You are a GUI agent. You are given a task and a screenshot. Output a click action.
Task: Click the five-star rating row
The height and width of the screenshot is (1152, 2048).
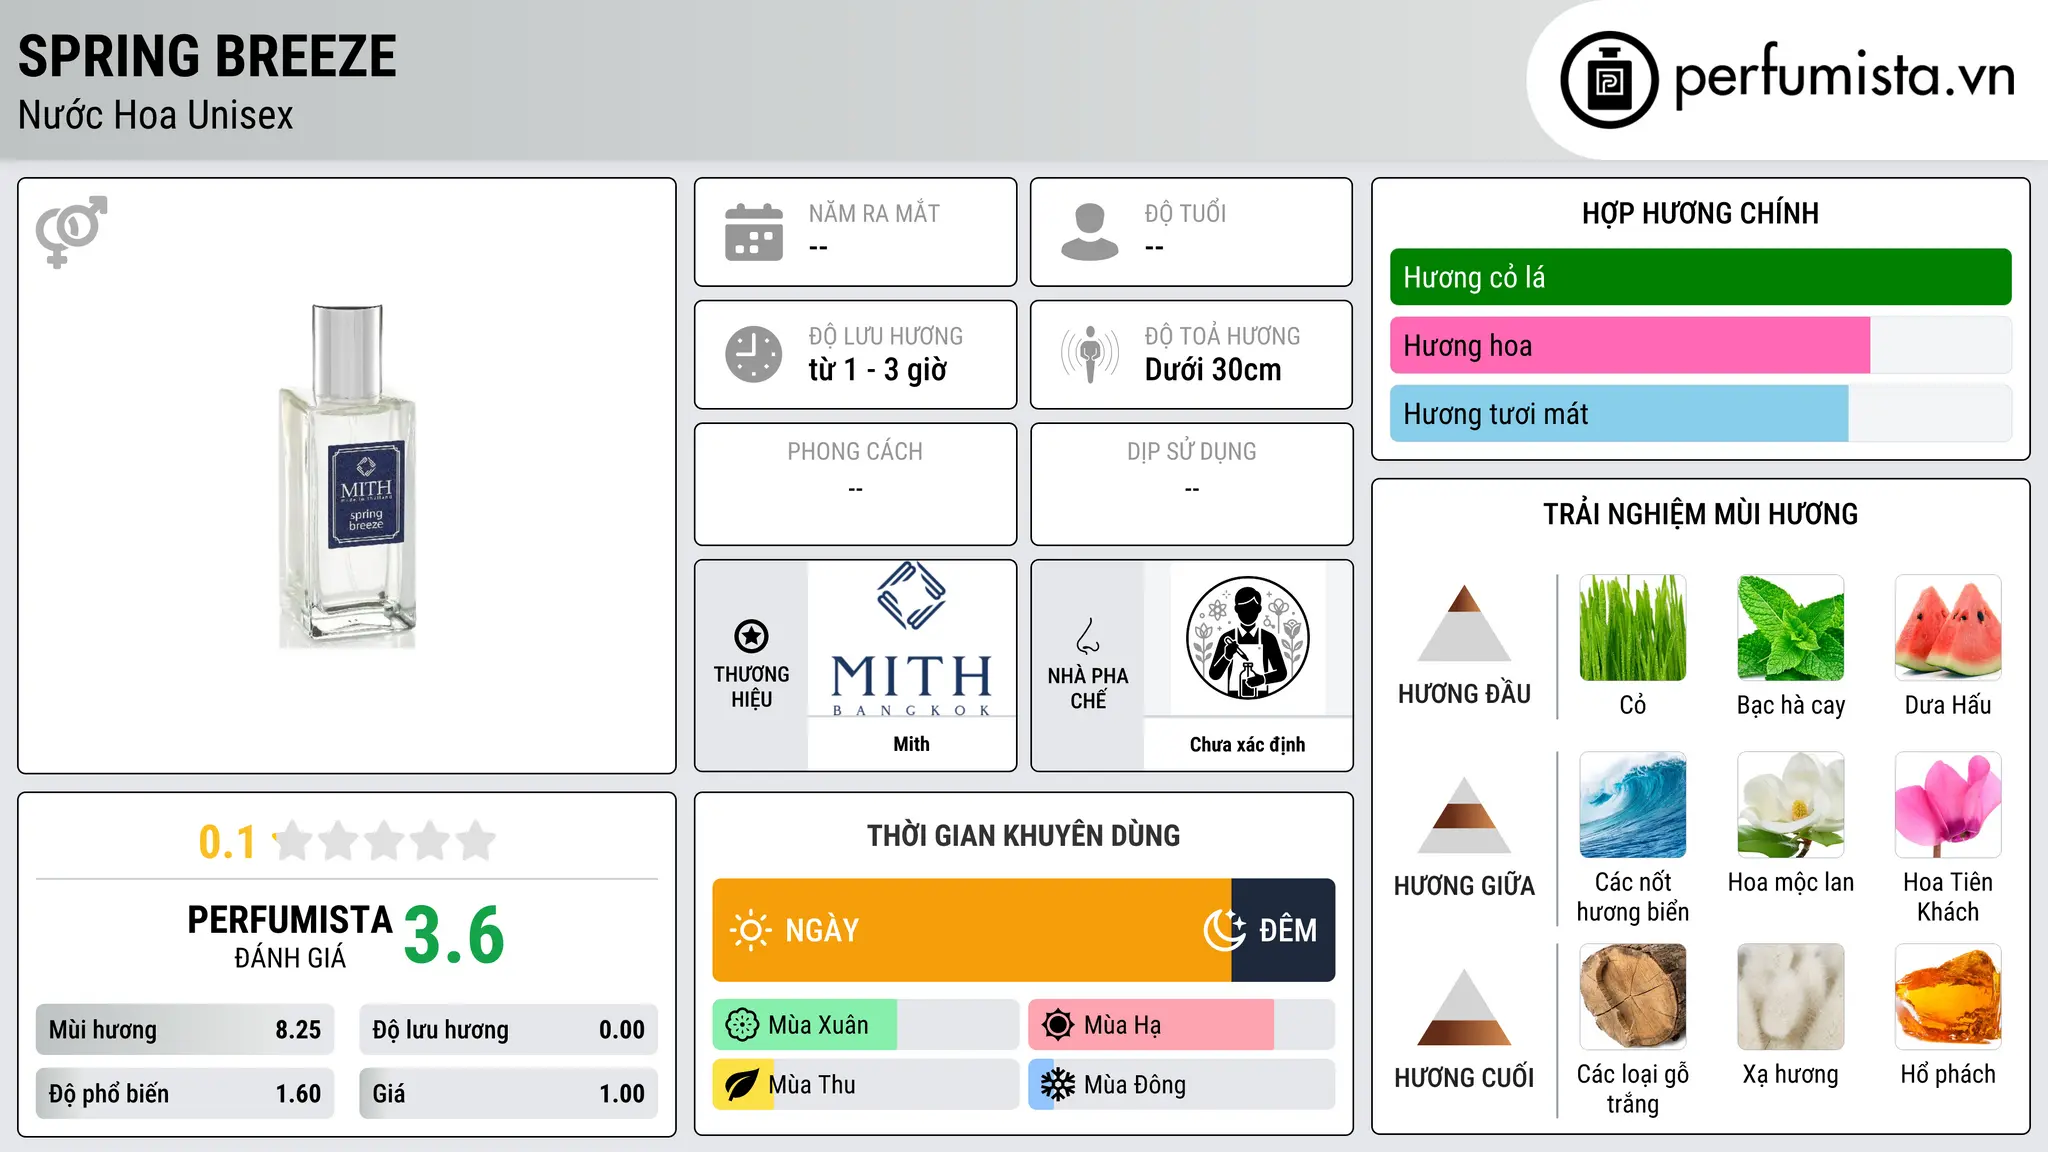[384, 841]
